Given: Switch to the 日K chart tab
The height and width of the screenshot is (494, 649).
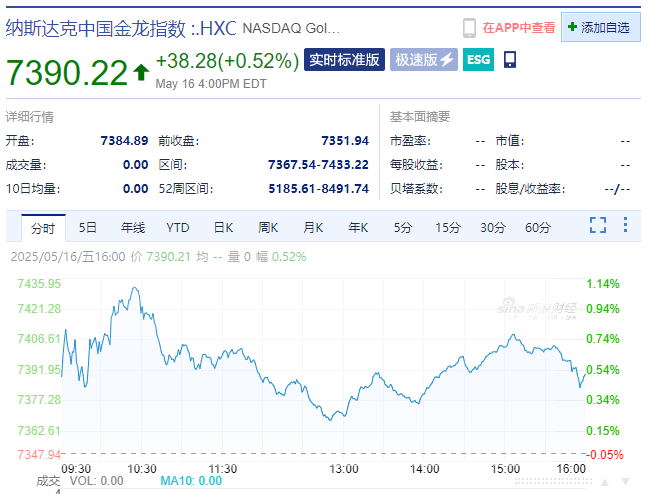Looking at the screenshot, I should (224, 228).
